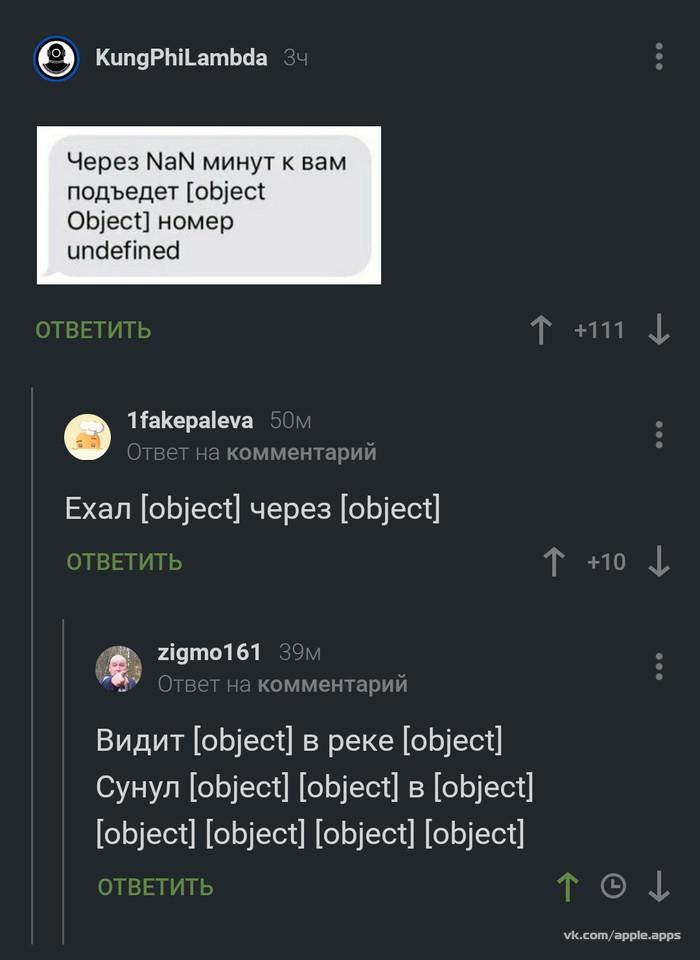
Task: Downvote KungPhiLambda's comment
Action: coord(658,330)
